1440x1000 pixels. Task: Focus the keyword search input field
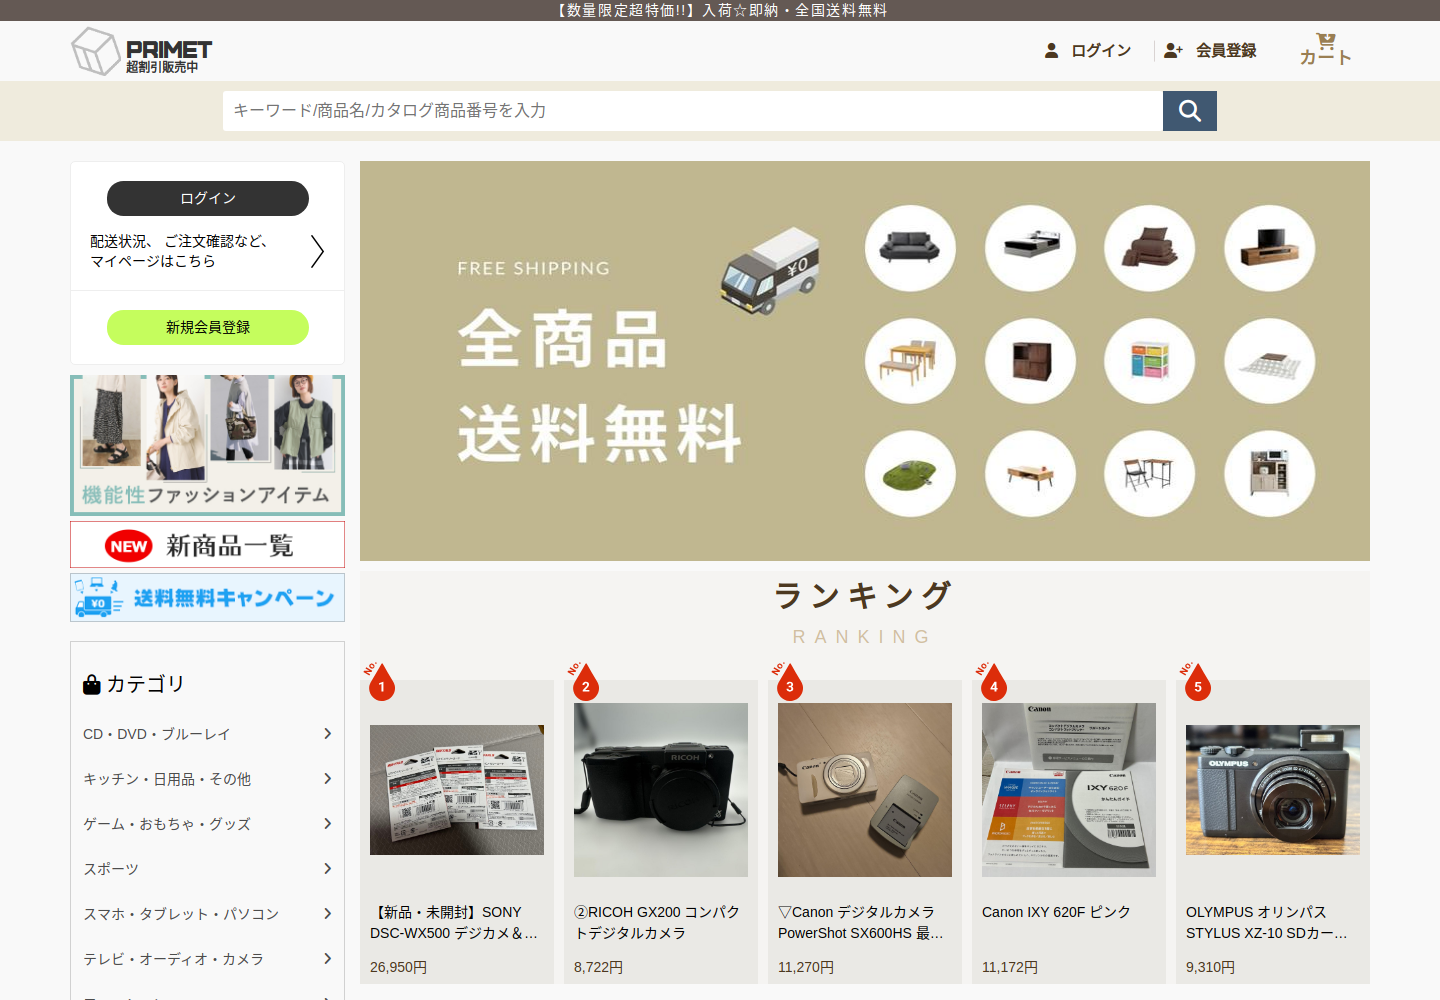tap(693, 111)
